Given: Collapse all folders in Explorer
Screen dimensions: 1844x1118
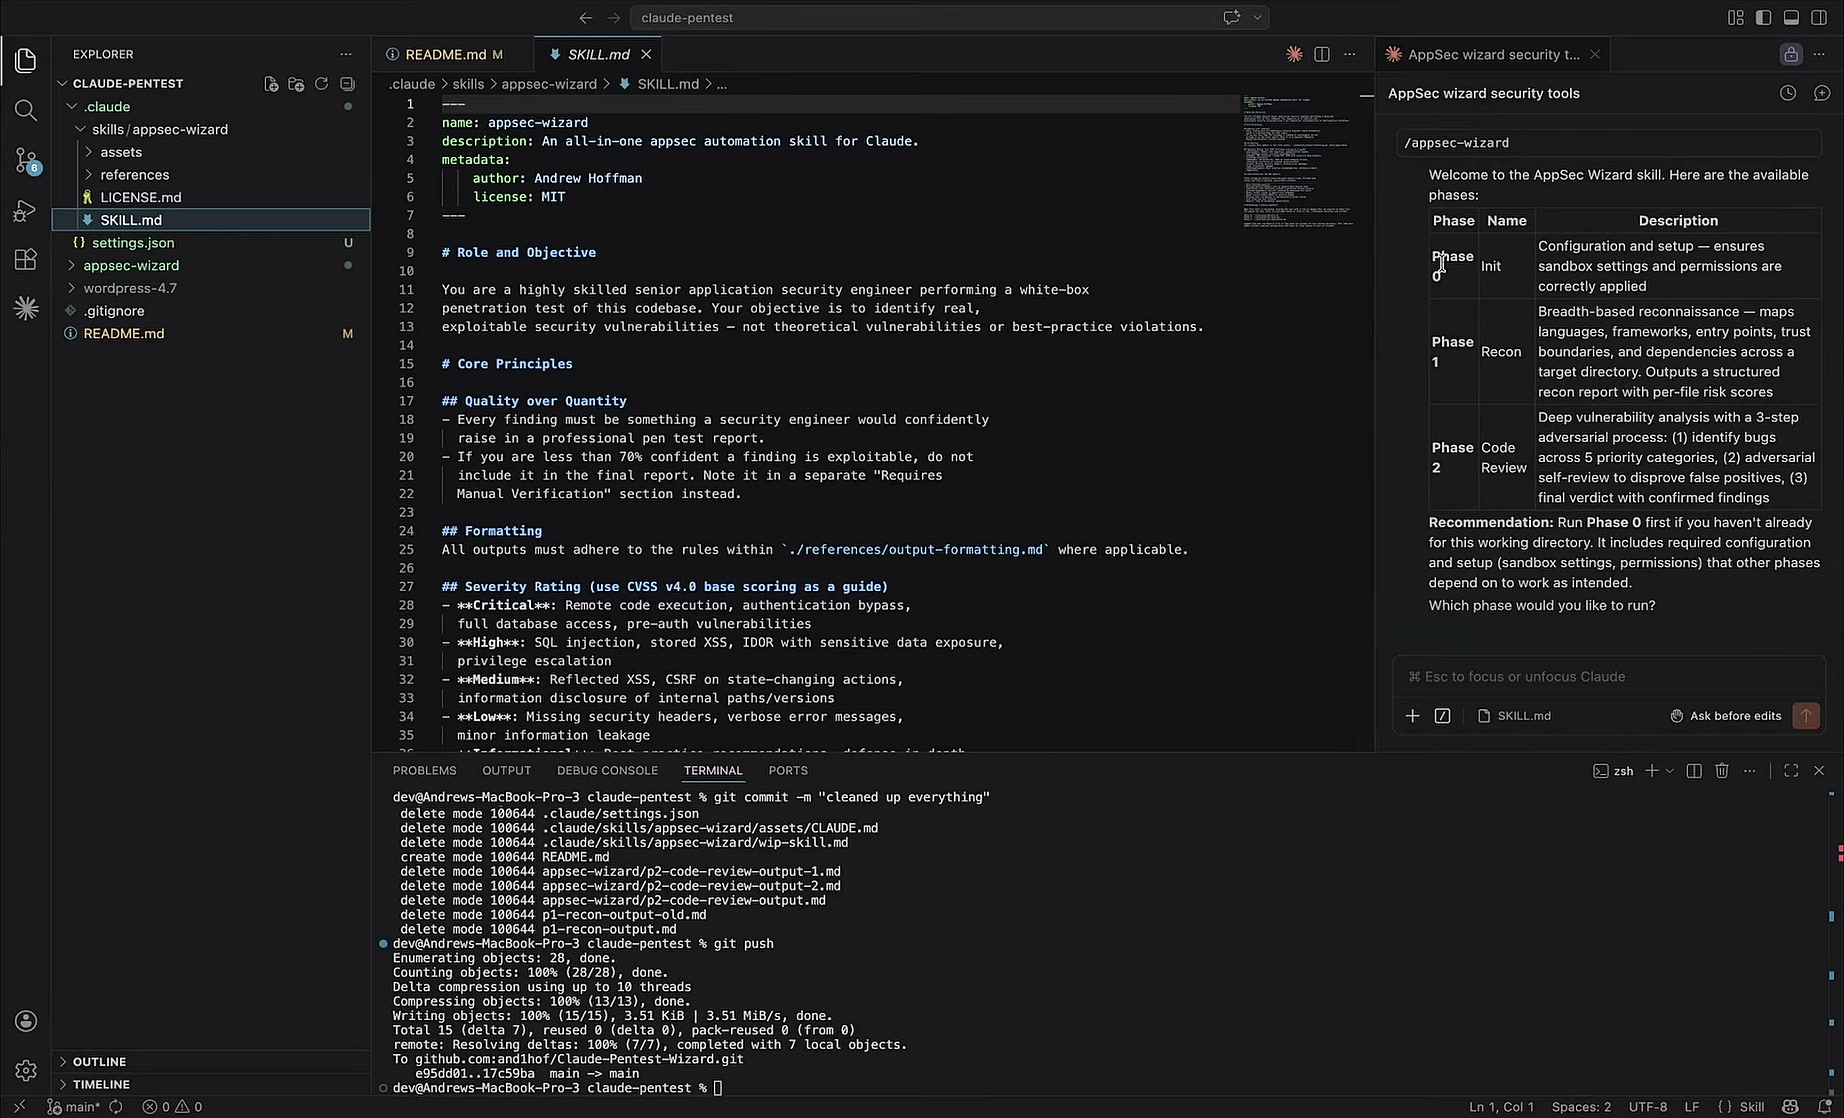Looking at the screenshot, I should (347, 84).
